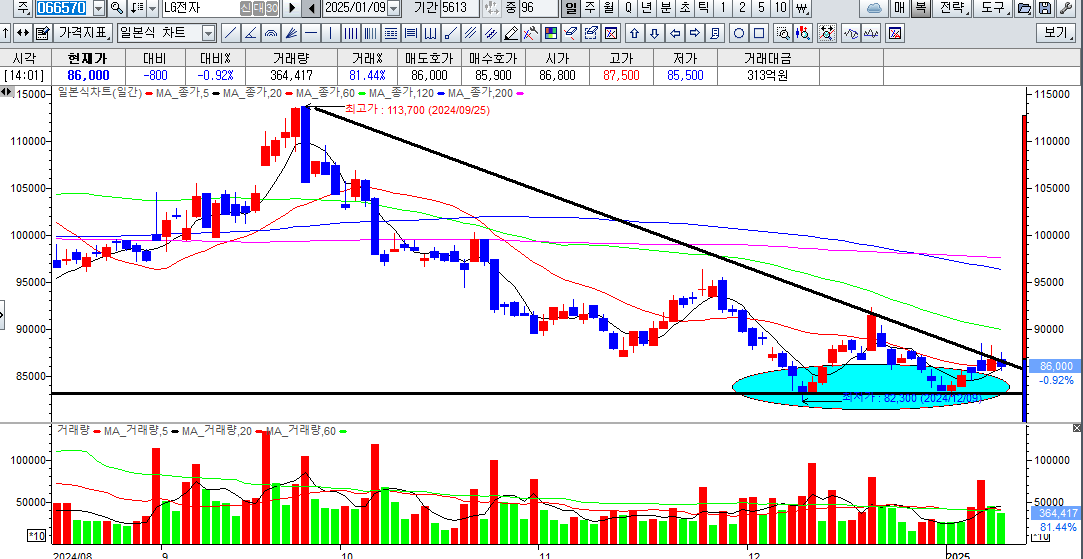Select the trend line drawing tool
Viewport: 1083px width, 559px height.
[x=231, y=33]
